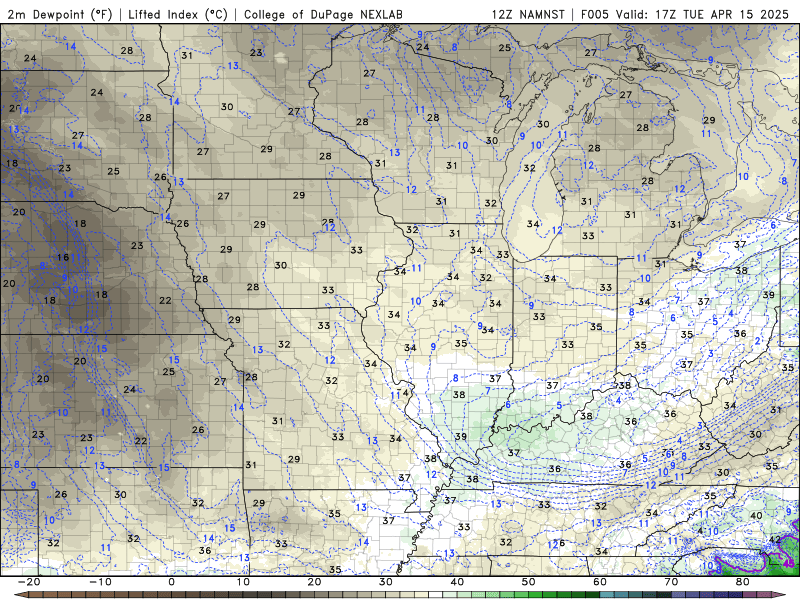This screenshot has width=800, height=600.
Task: Click the "60" label under the color scale
Action: click(600, 582)
